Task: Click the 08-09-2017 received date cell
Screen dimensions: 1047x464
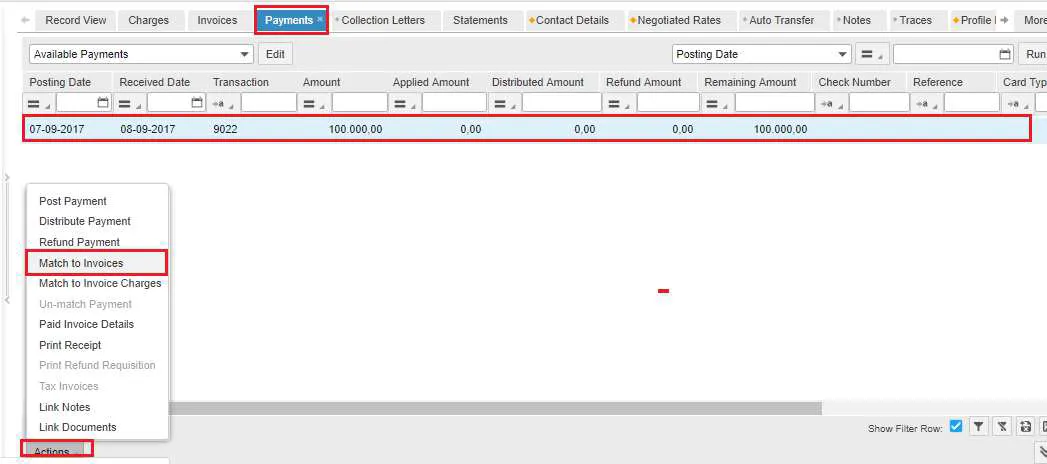Action: [x=148, y=129]
